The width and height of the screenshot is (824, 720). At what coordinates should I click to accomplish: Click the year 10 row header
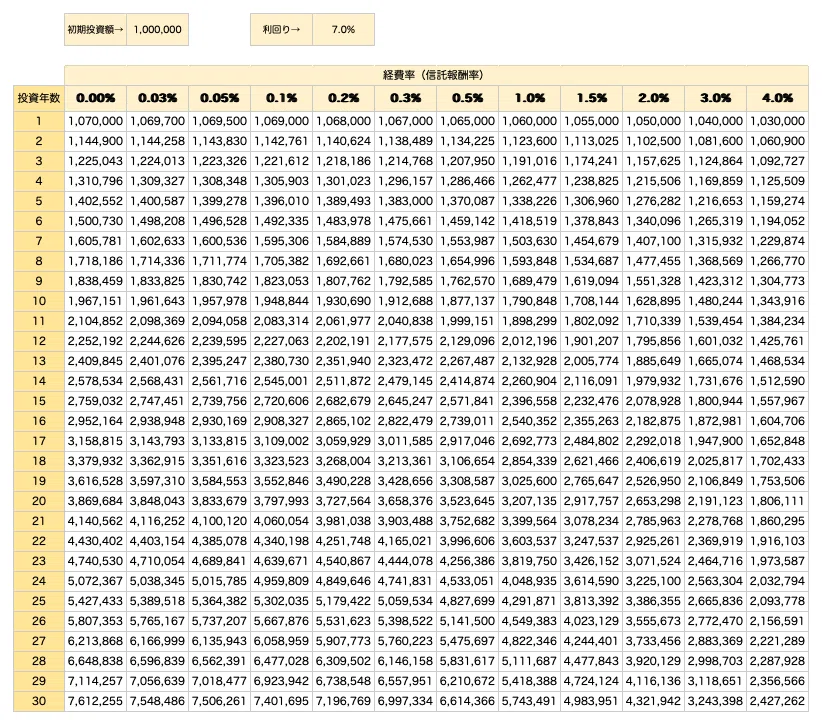(x=39, y=301)
